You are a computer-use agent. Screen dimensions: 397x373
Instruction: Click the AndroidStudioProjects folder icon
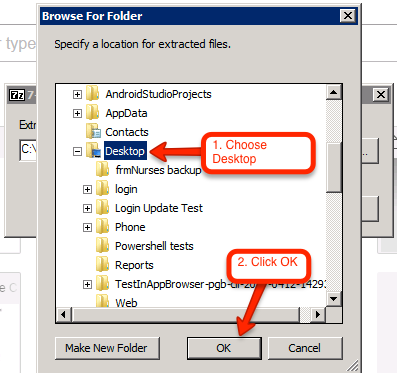[92, 94]
